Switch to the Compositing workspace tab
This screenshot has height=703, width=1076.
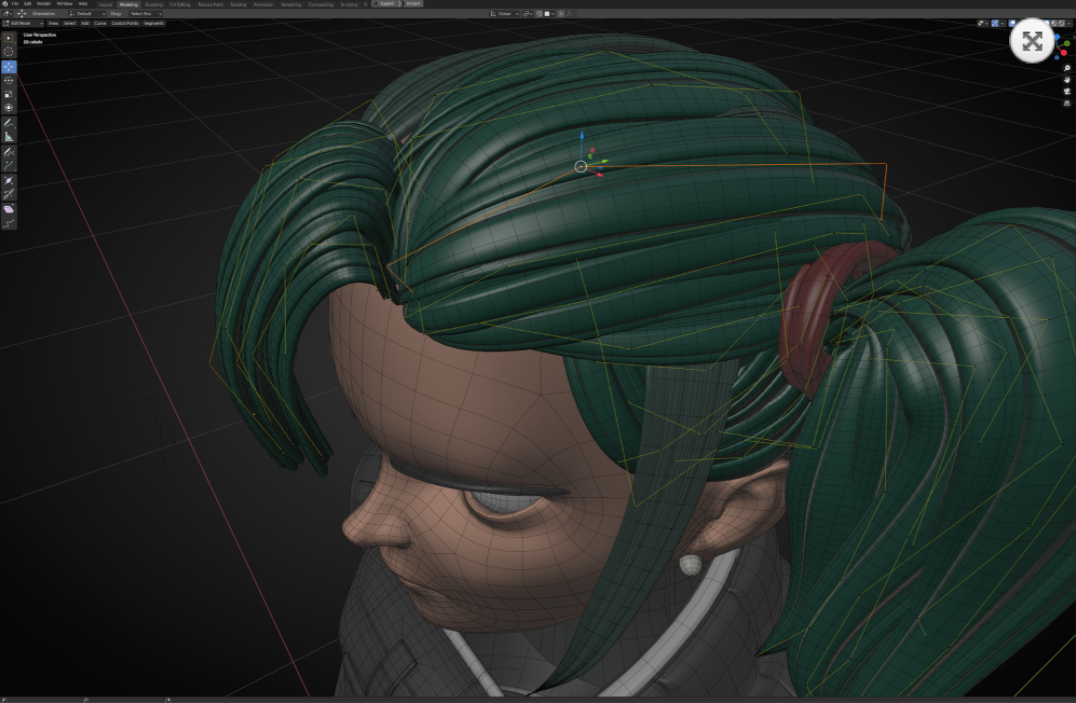click(321, 4)
